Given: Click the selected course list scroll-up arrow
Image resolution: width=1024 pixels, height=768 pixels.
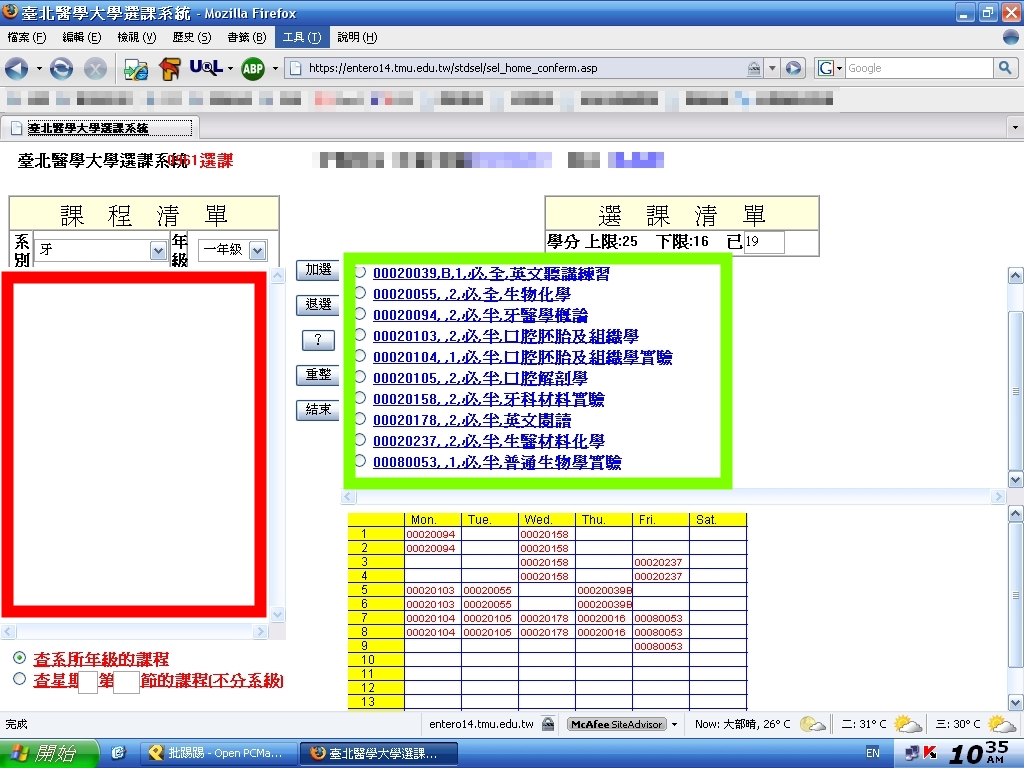Looking at the screenshot, I should pyautogui.click(x=1015, y=275).
